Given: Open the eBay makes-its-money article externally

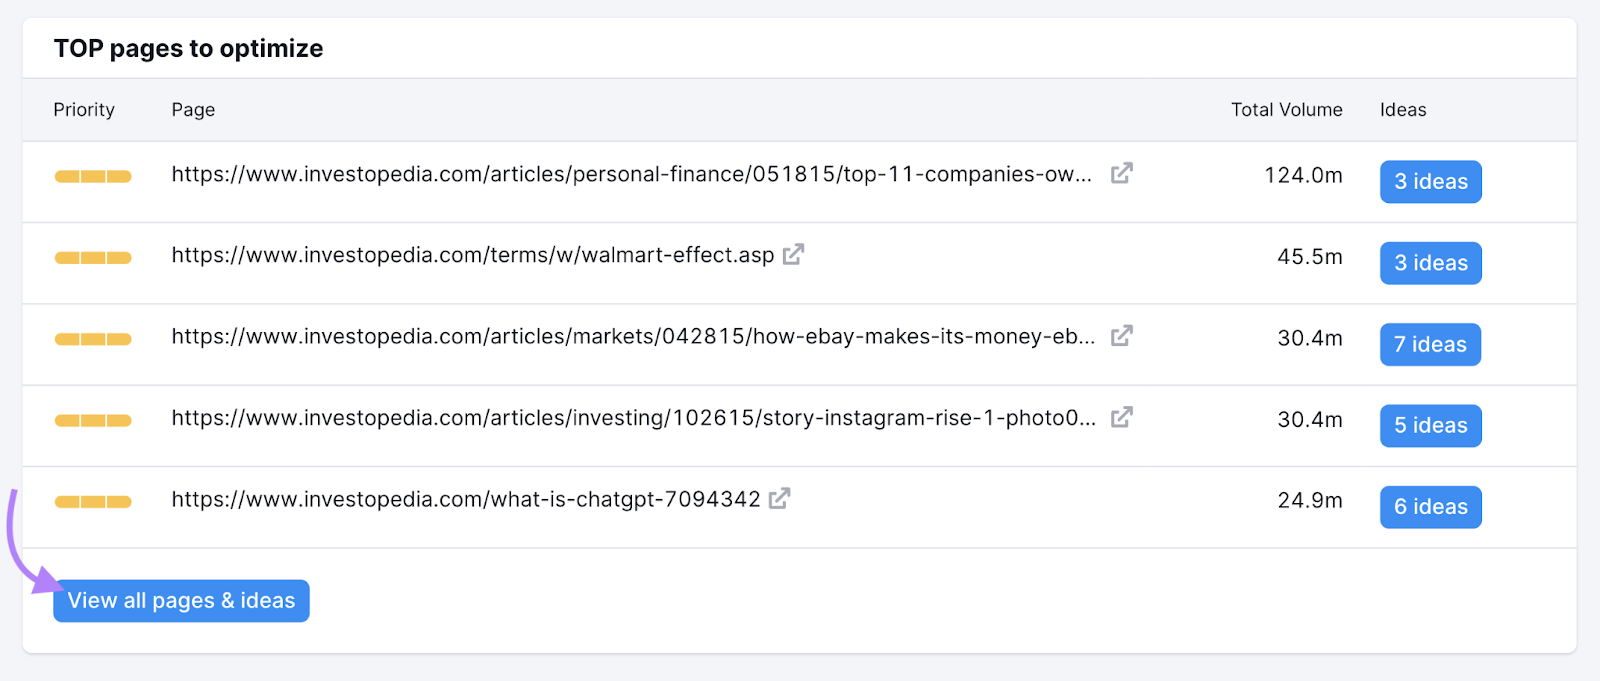Looking at the screenshot, I should [x=1121, y=336].
